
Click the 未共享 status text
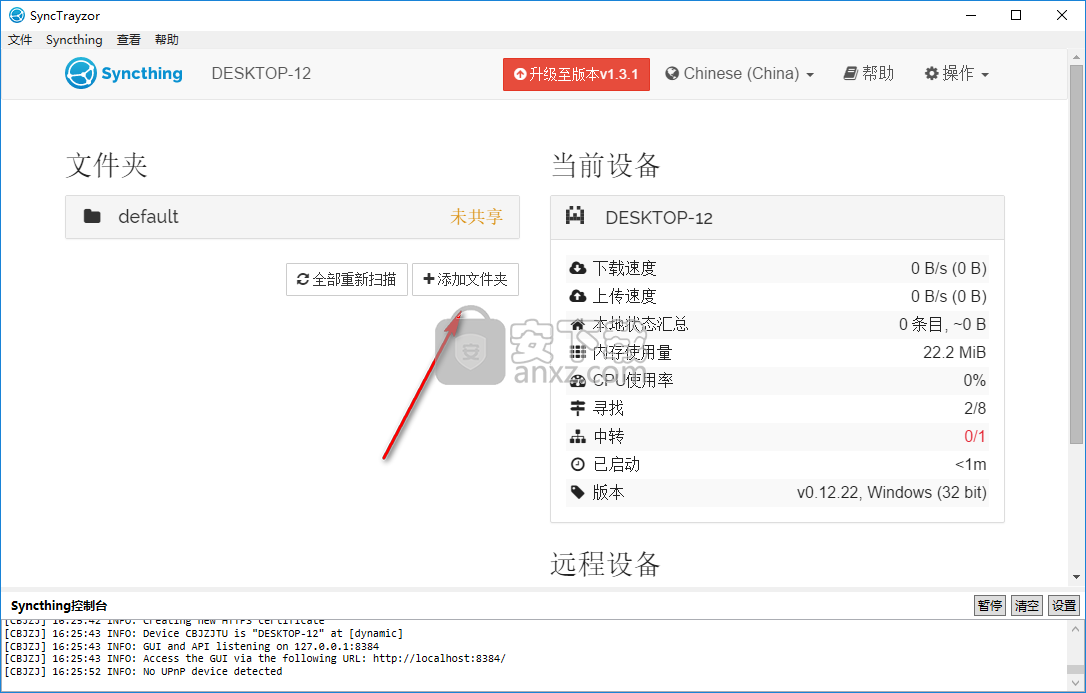point(477,217)
